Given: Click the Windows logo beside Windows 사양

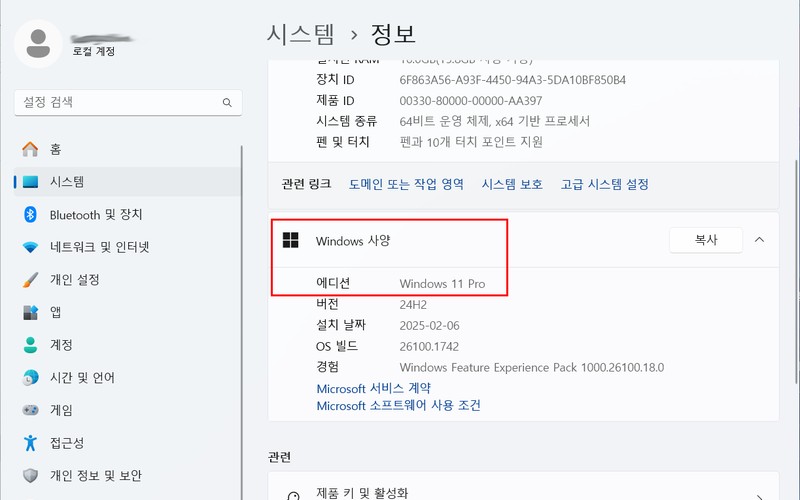Looking at the screenshot, I should click(x=290, y=240).
